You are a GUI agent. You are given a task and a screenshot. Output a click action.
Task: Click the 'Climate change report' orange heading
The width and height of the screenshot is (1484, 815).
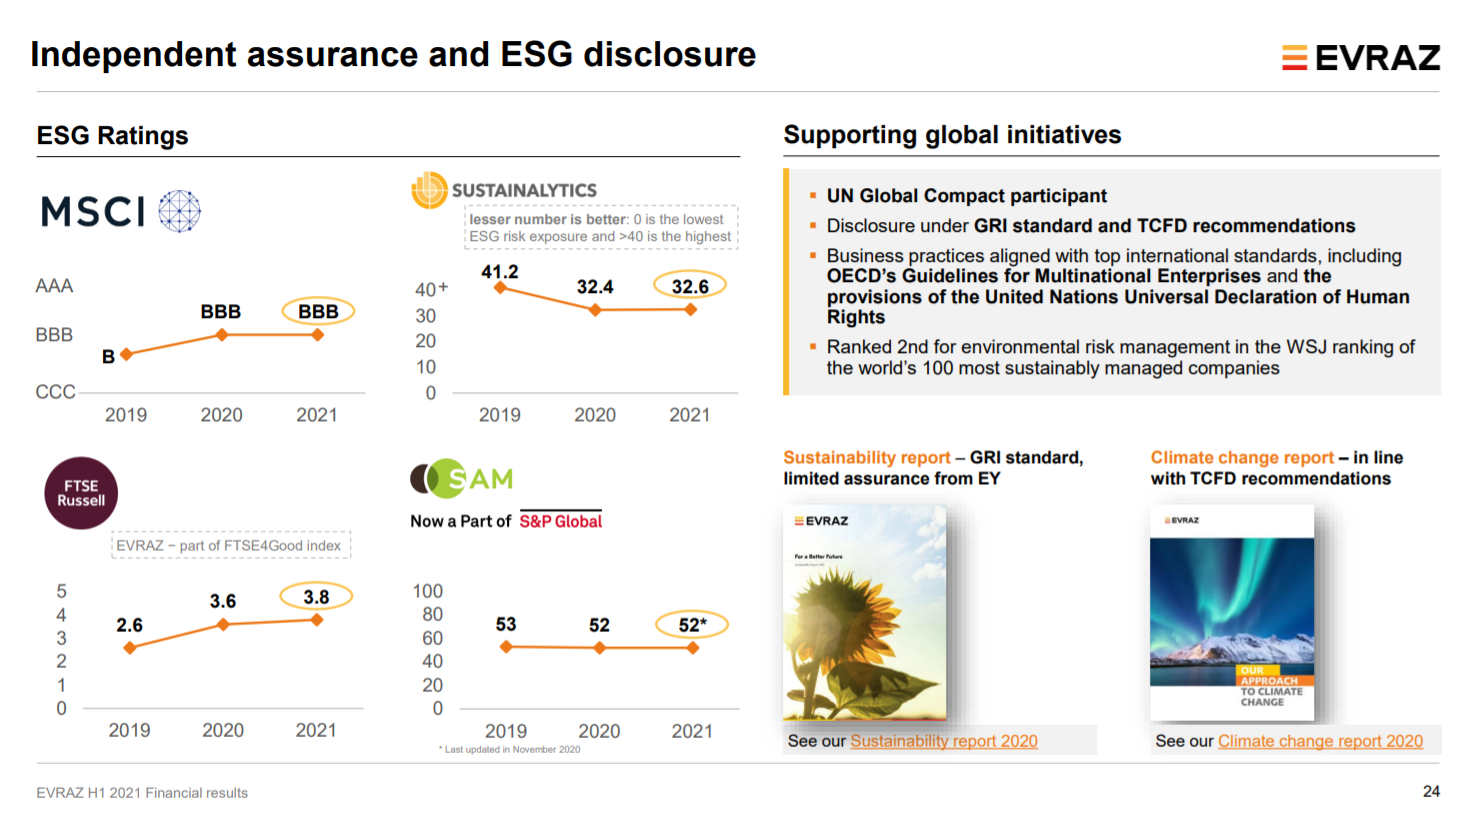(x=1242, y=457)
